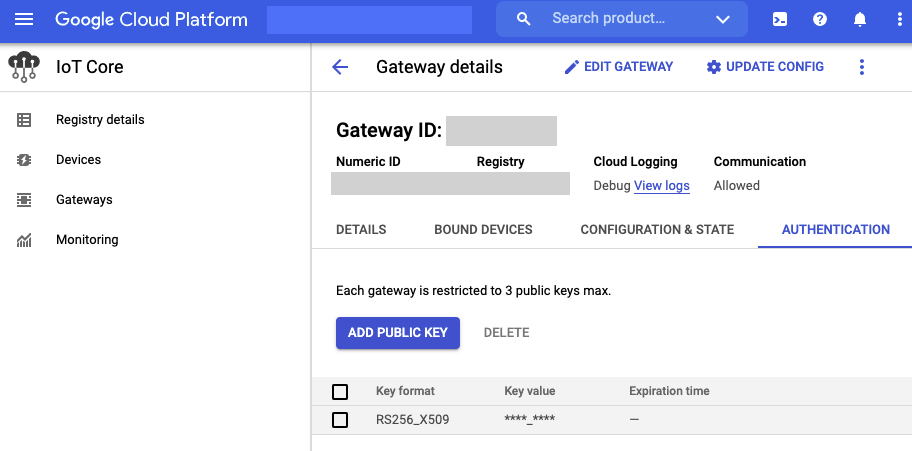Click the Monitoring chart icon

pyautogui.click(x=24, y=240)
